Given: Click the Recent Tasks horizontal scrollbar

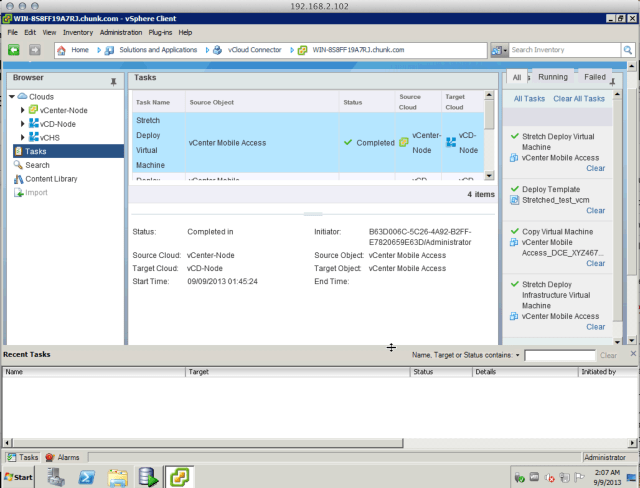Looking at the screenshot, I should (x=208, y=443).
